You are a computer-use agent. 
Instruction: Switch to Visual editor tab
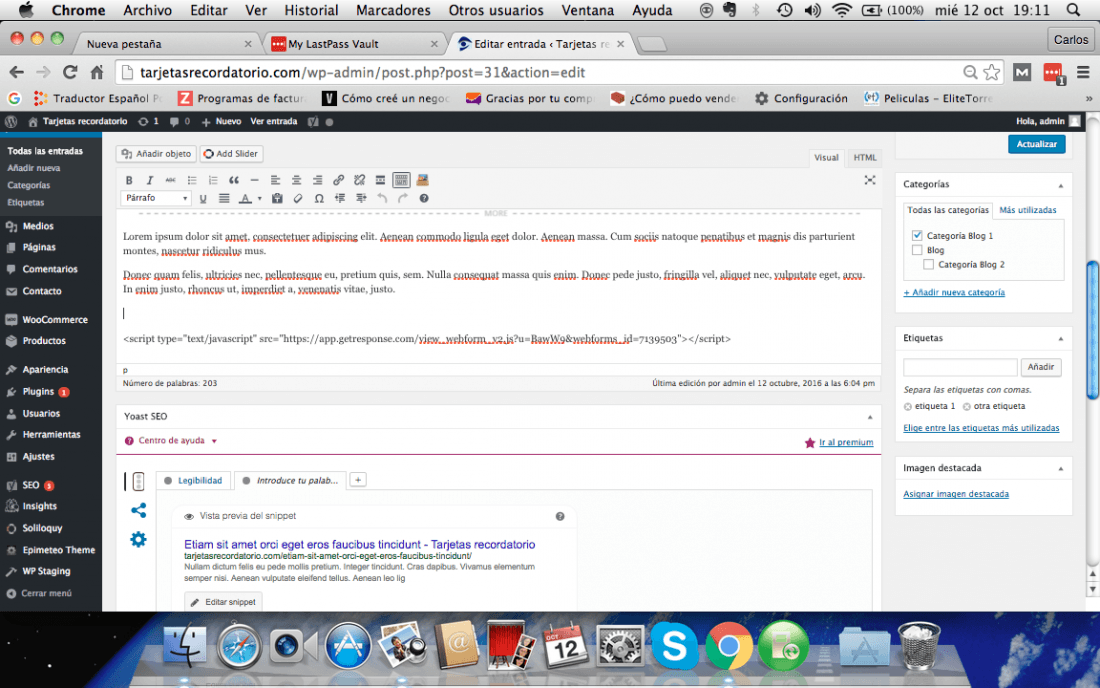826,157
